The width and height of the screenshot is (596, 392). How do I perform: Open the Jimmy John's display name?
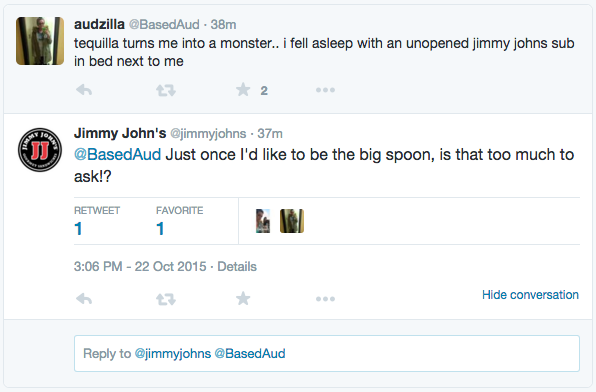120,133
